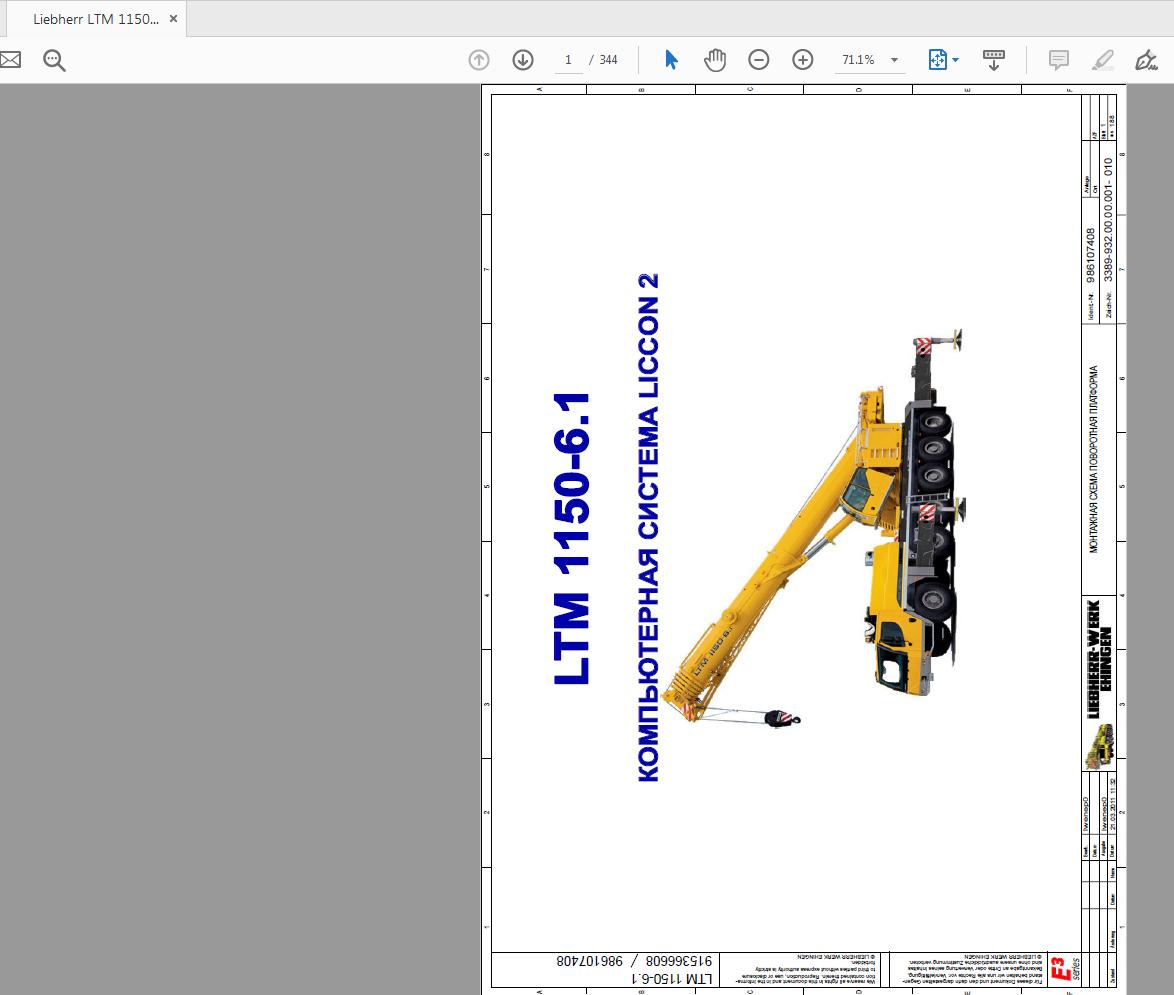Click the Liebherr-Werk Ehingen logo
This screenshot has height=995, width=1174.
(1099, 660)
